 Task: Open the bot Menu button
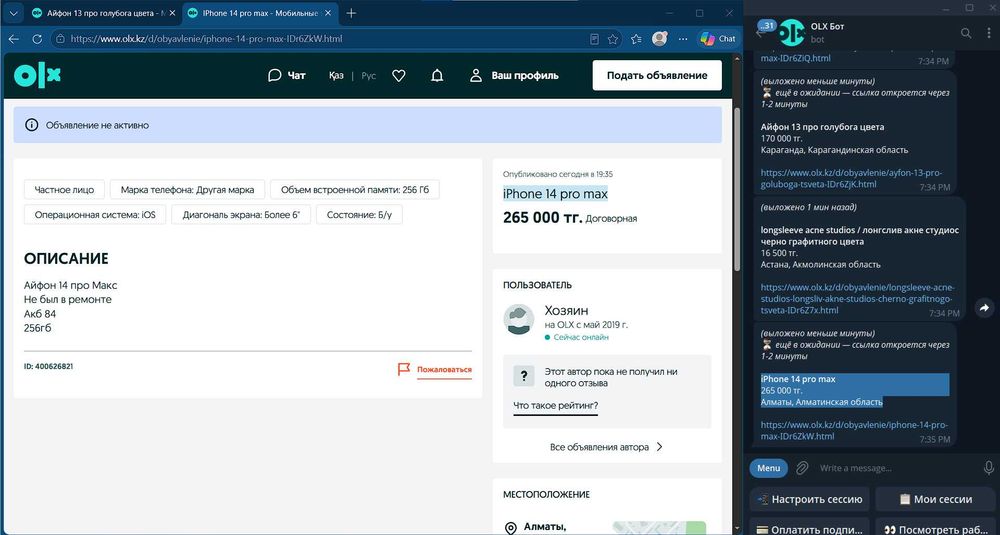click(x=768, y=468)
